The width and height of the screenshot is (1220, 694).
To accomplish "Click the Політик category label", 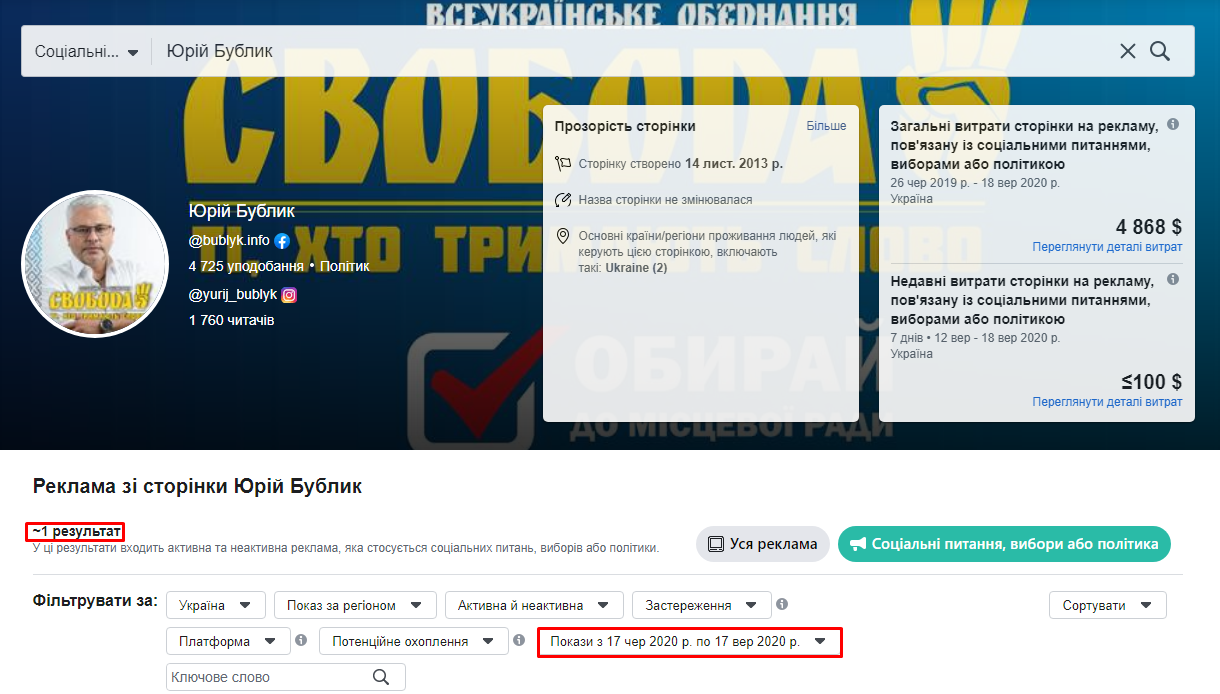I will tap(344, 266).
